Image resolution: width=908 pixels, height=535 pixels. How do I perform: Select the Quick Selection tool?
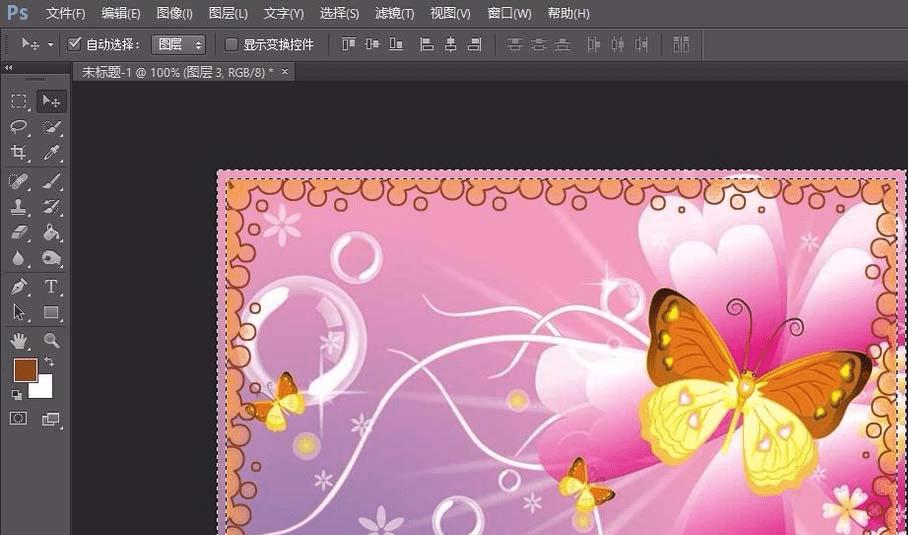point(52,127)
